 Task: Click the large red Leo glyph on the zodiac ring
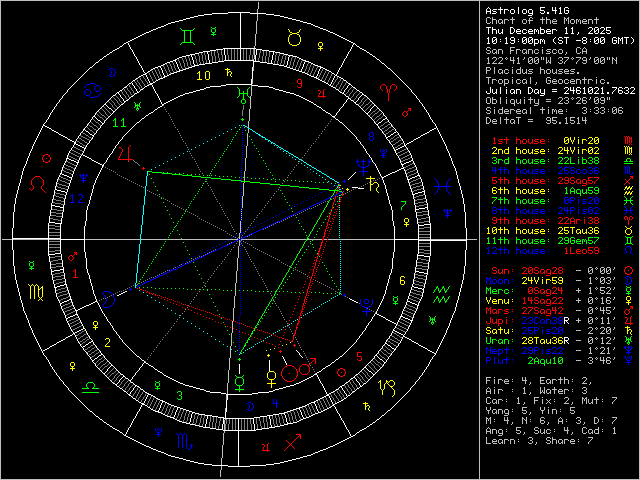point(37,184)
